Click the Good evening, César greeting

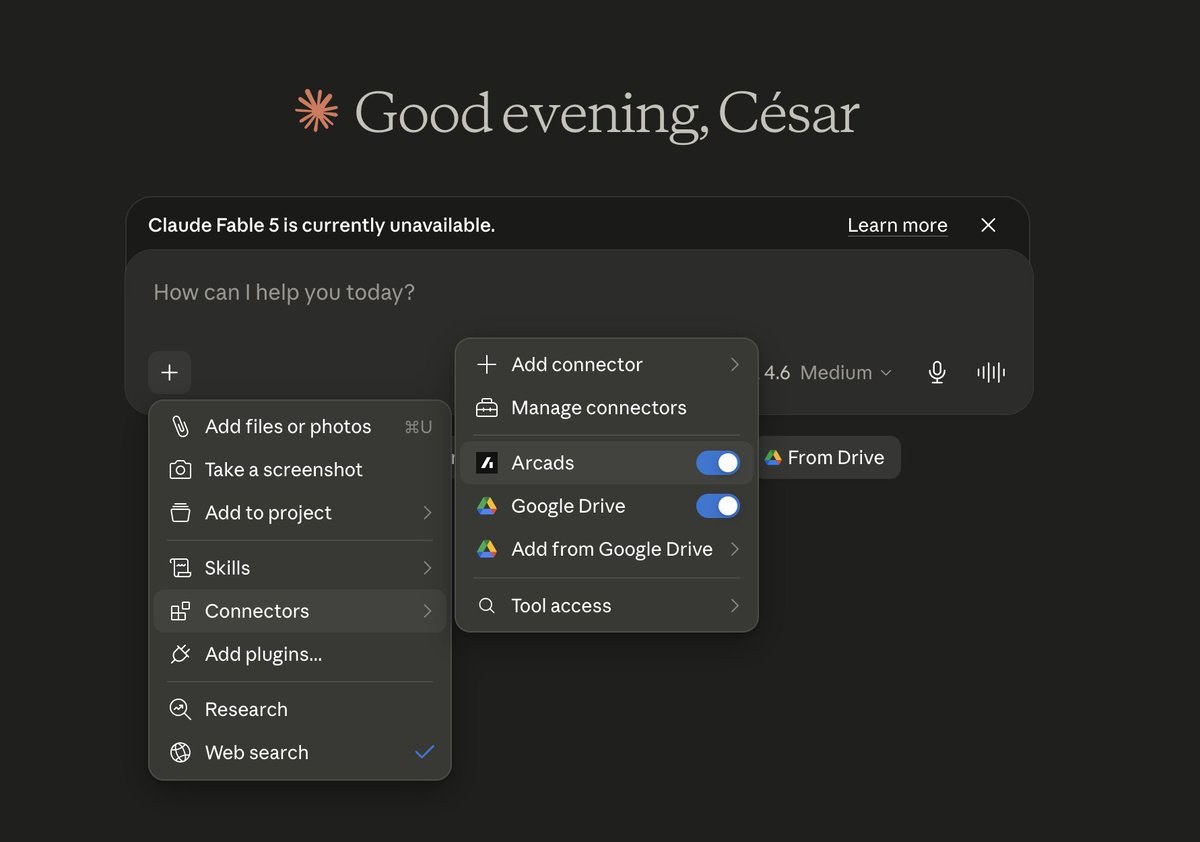[607, 113]
